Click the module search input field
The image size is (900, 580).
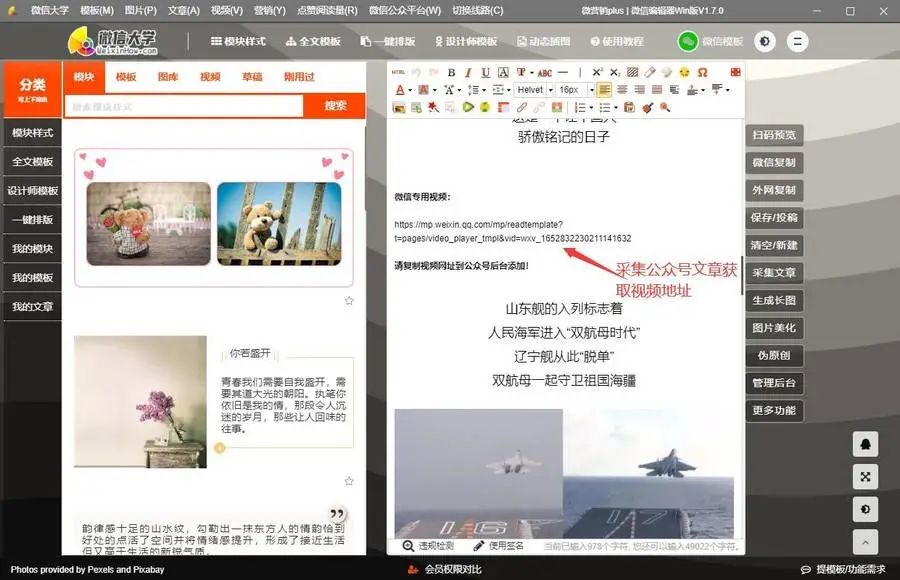pyautogui.click(x=184, y=106)
